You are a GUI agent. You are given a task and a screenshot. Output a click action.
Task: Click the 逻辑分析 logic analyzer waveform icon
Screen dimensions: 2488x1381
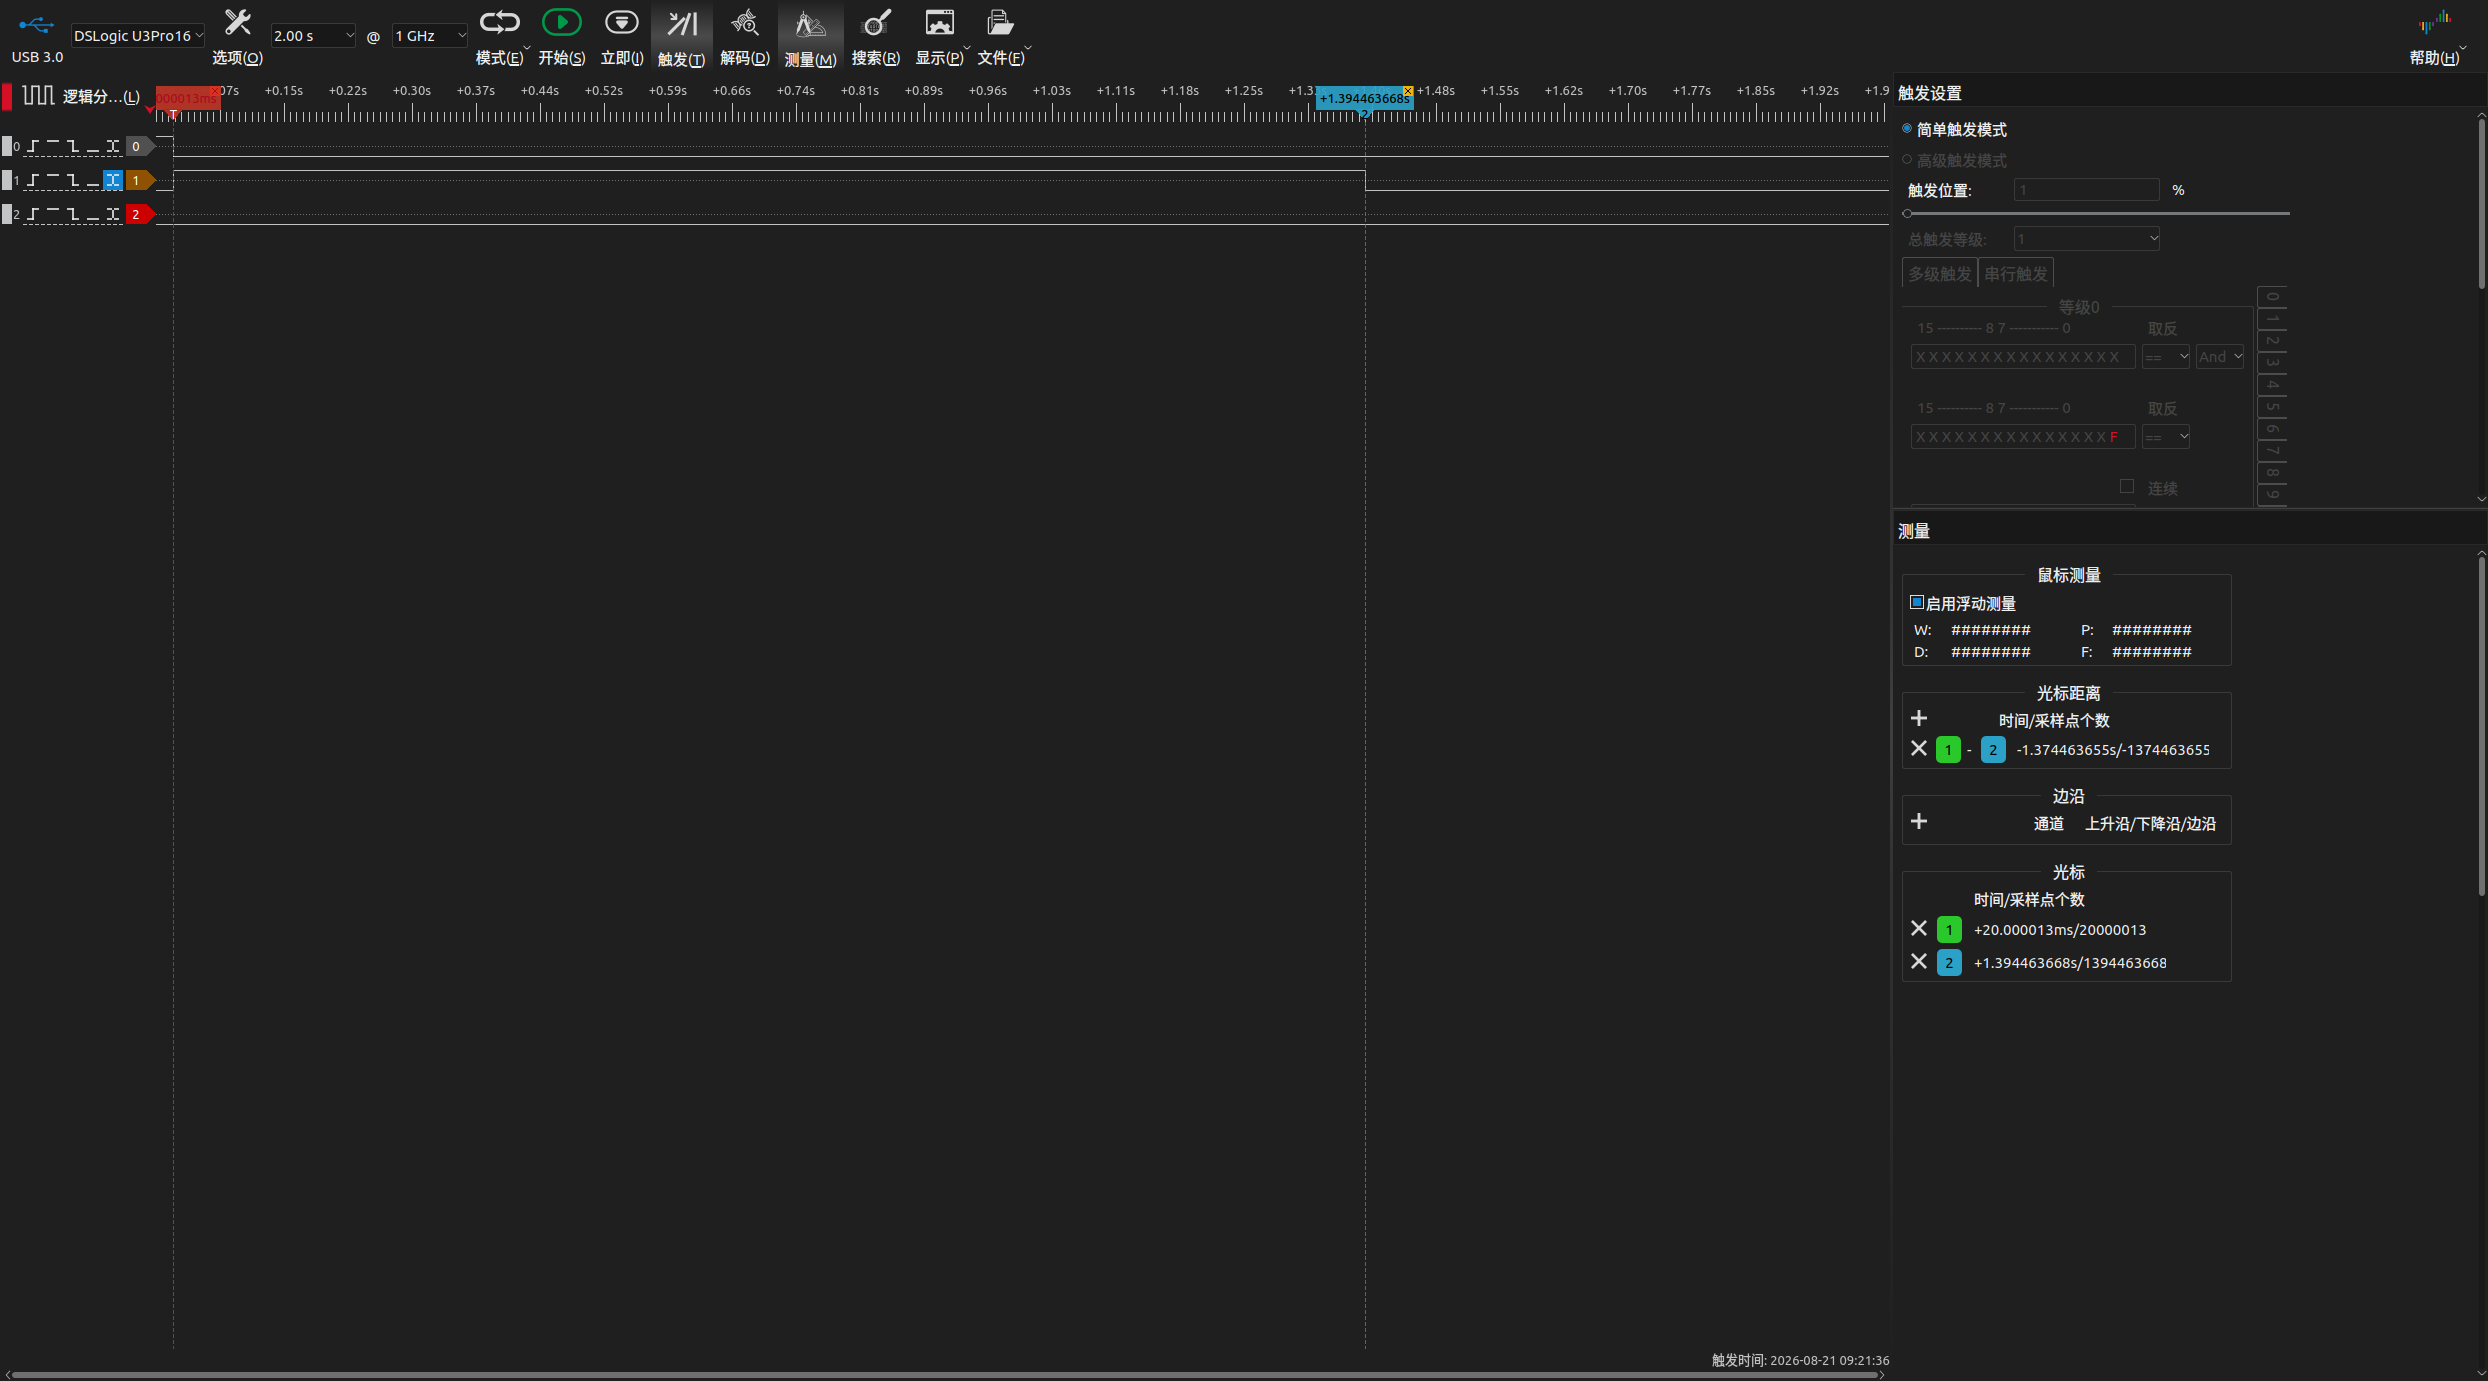(38, 95)
